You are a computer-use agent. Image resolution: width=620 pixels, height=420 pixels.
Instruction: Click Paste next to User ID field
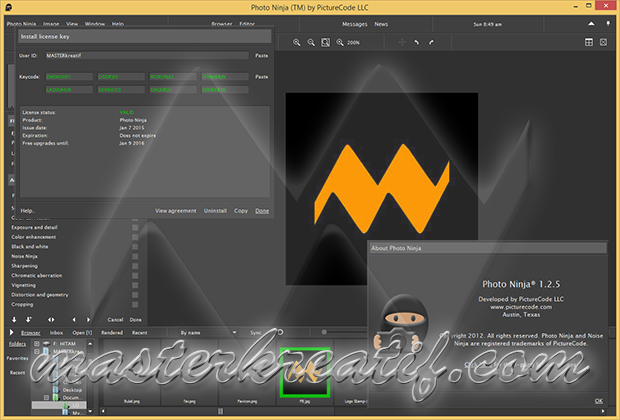tap(261, 56)
